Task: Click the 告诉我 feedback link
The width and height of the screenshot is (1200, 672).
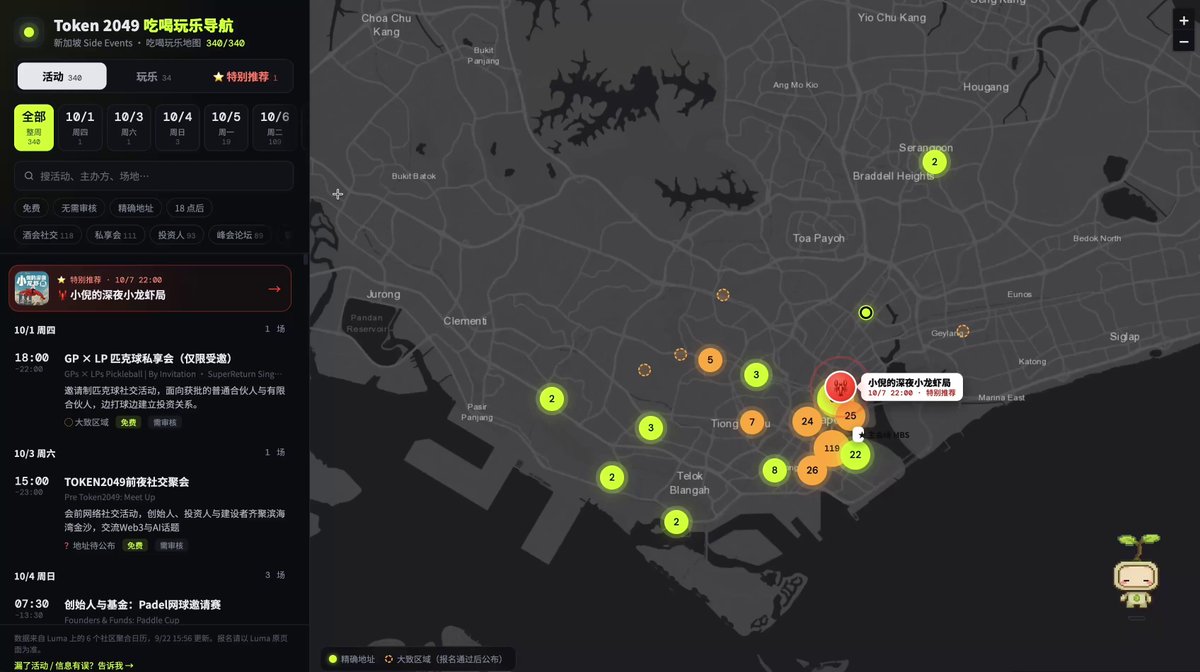Action: [x=115, y=665]
